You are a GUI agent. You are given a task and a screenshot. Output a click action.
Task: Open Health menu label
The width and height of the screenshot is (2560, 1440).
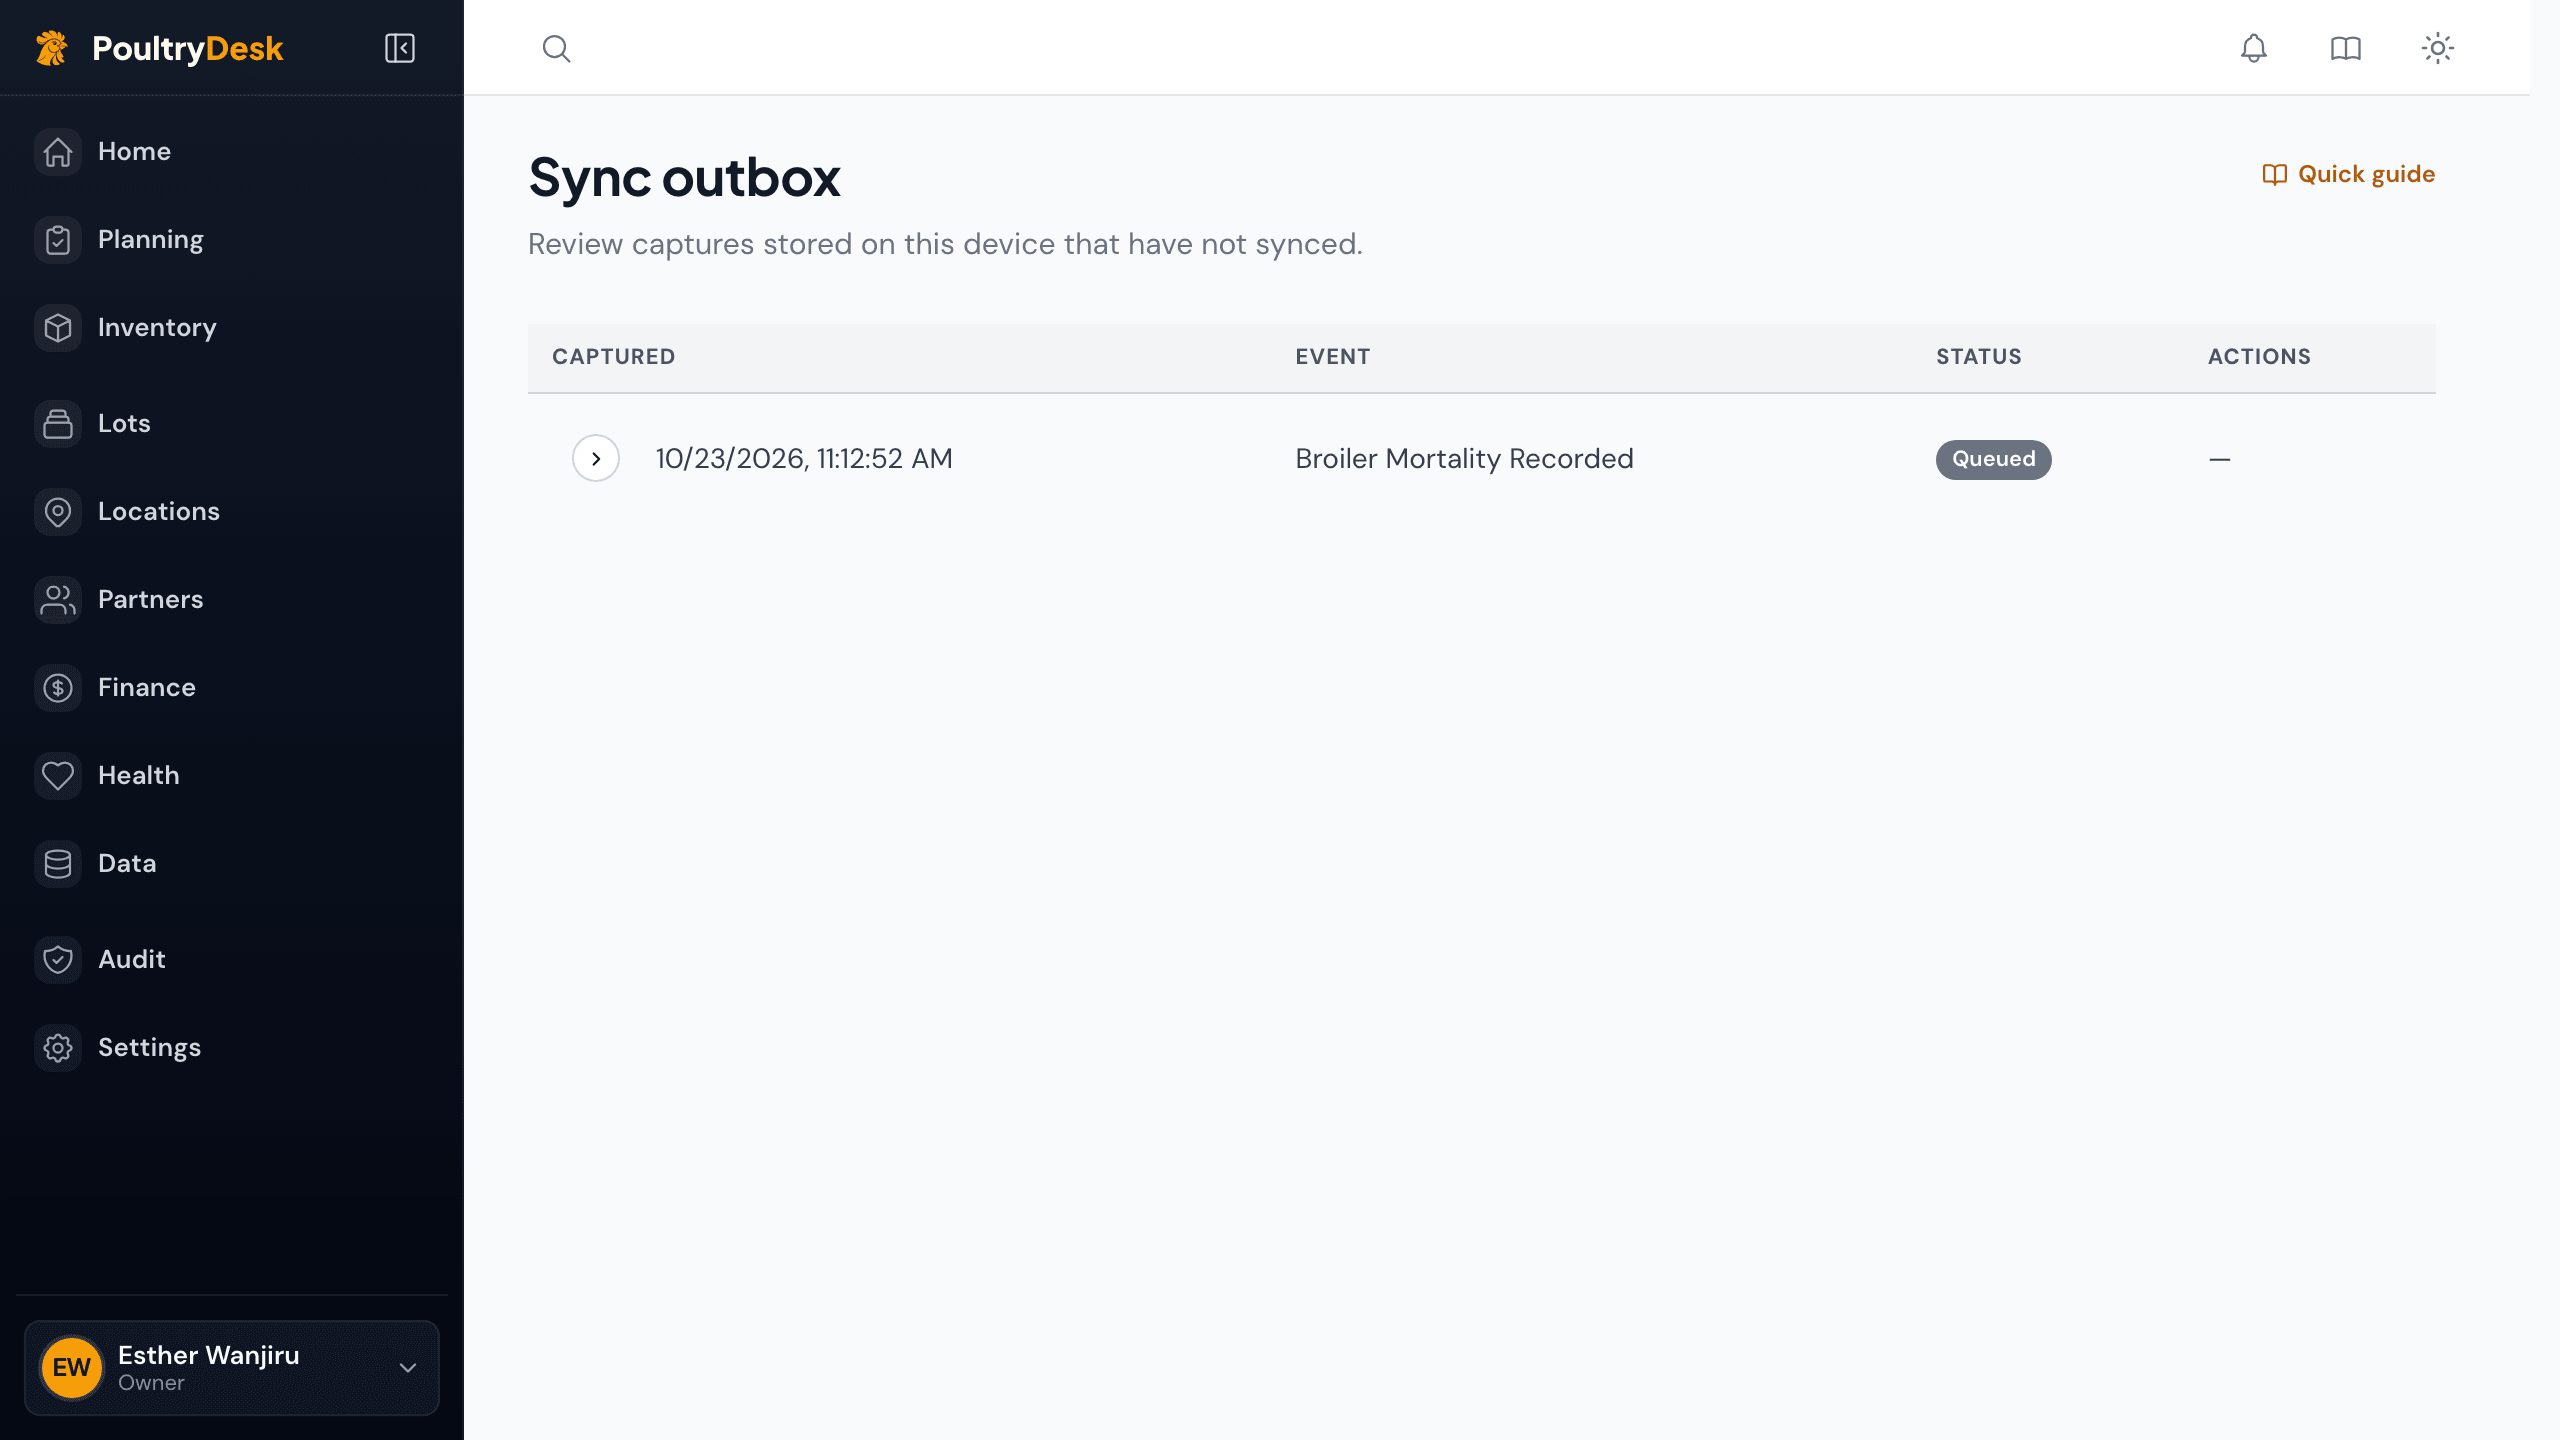[x=139, y=776]
